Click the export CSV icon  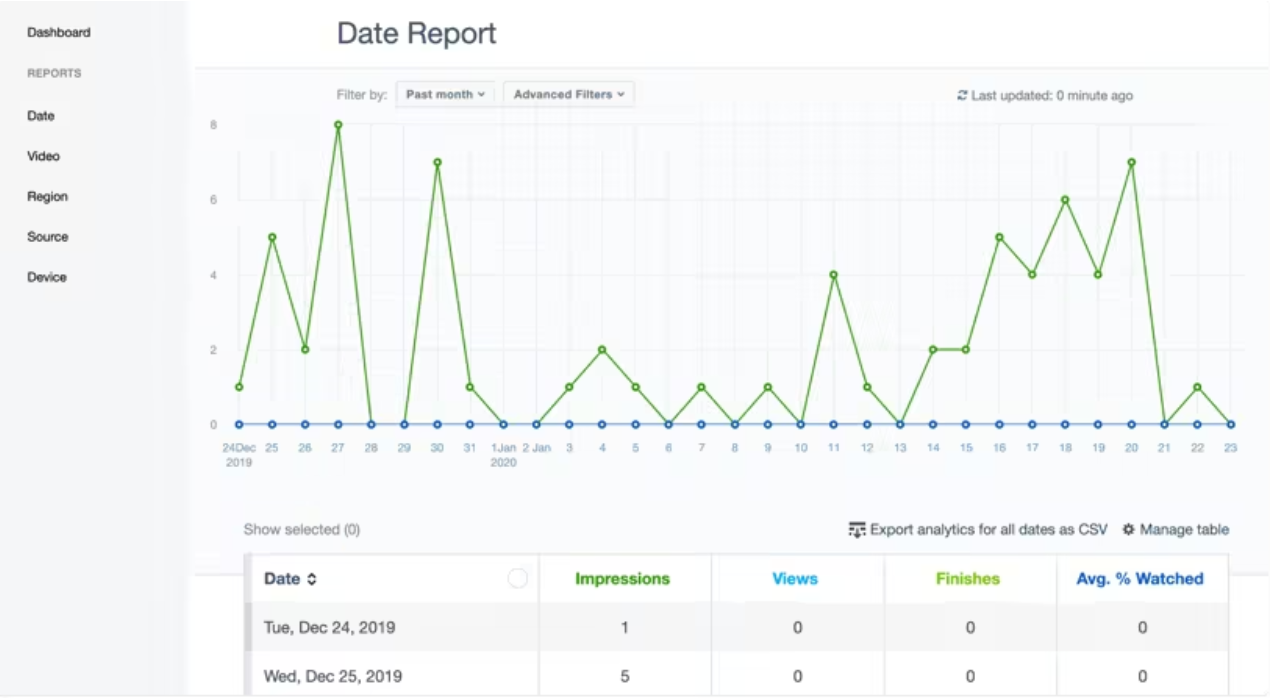tap(856, 530)
